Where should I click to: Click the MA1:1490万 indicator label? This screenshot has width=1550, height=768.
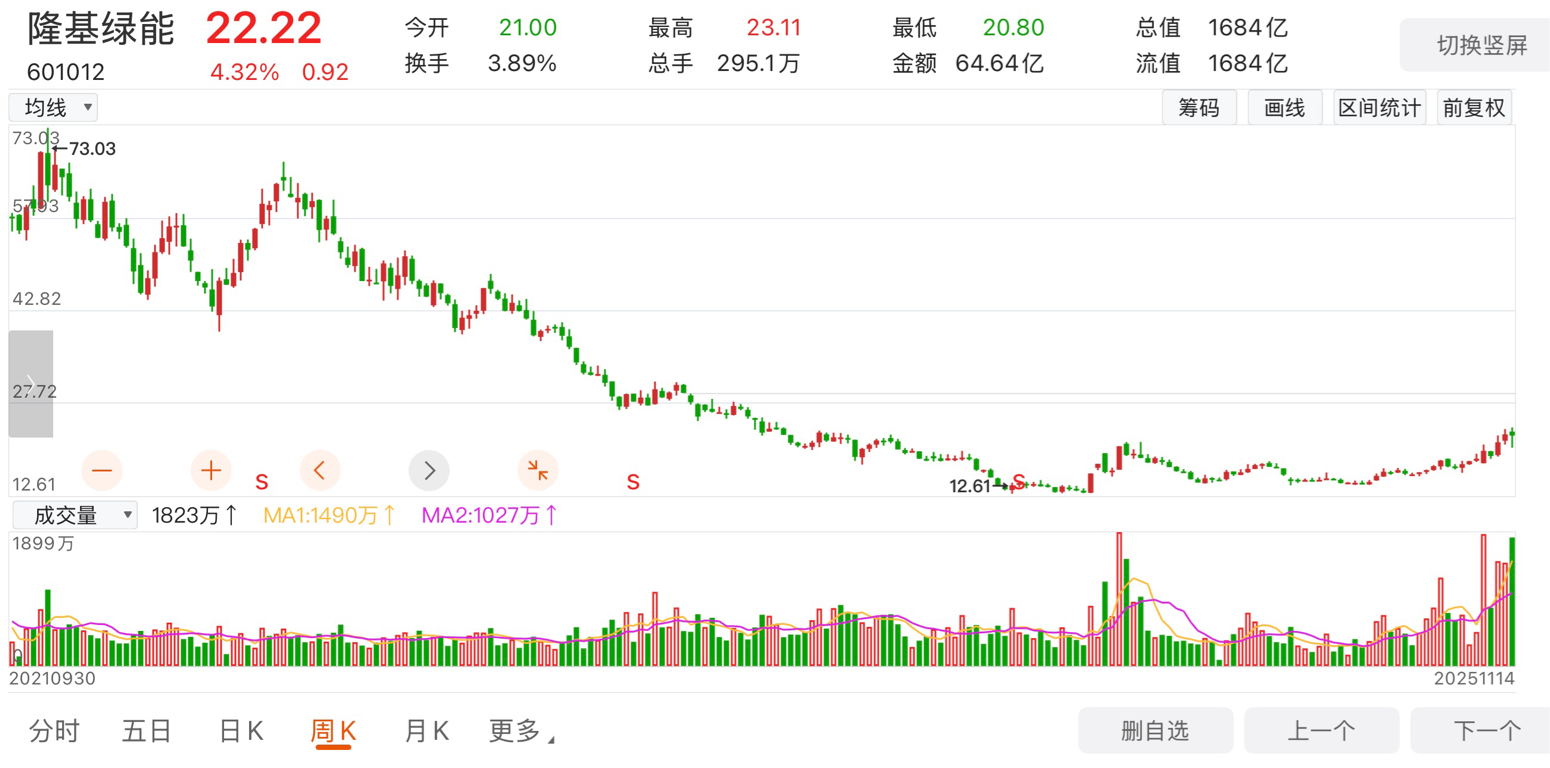point(330,516)
